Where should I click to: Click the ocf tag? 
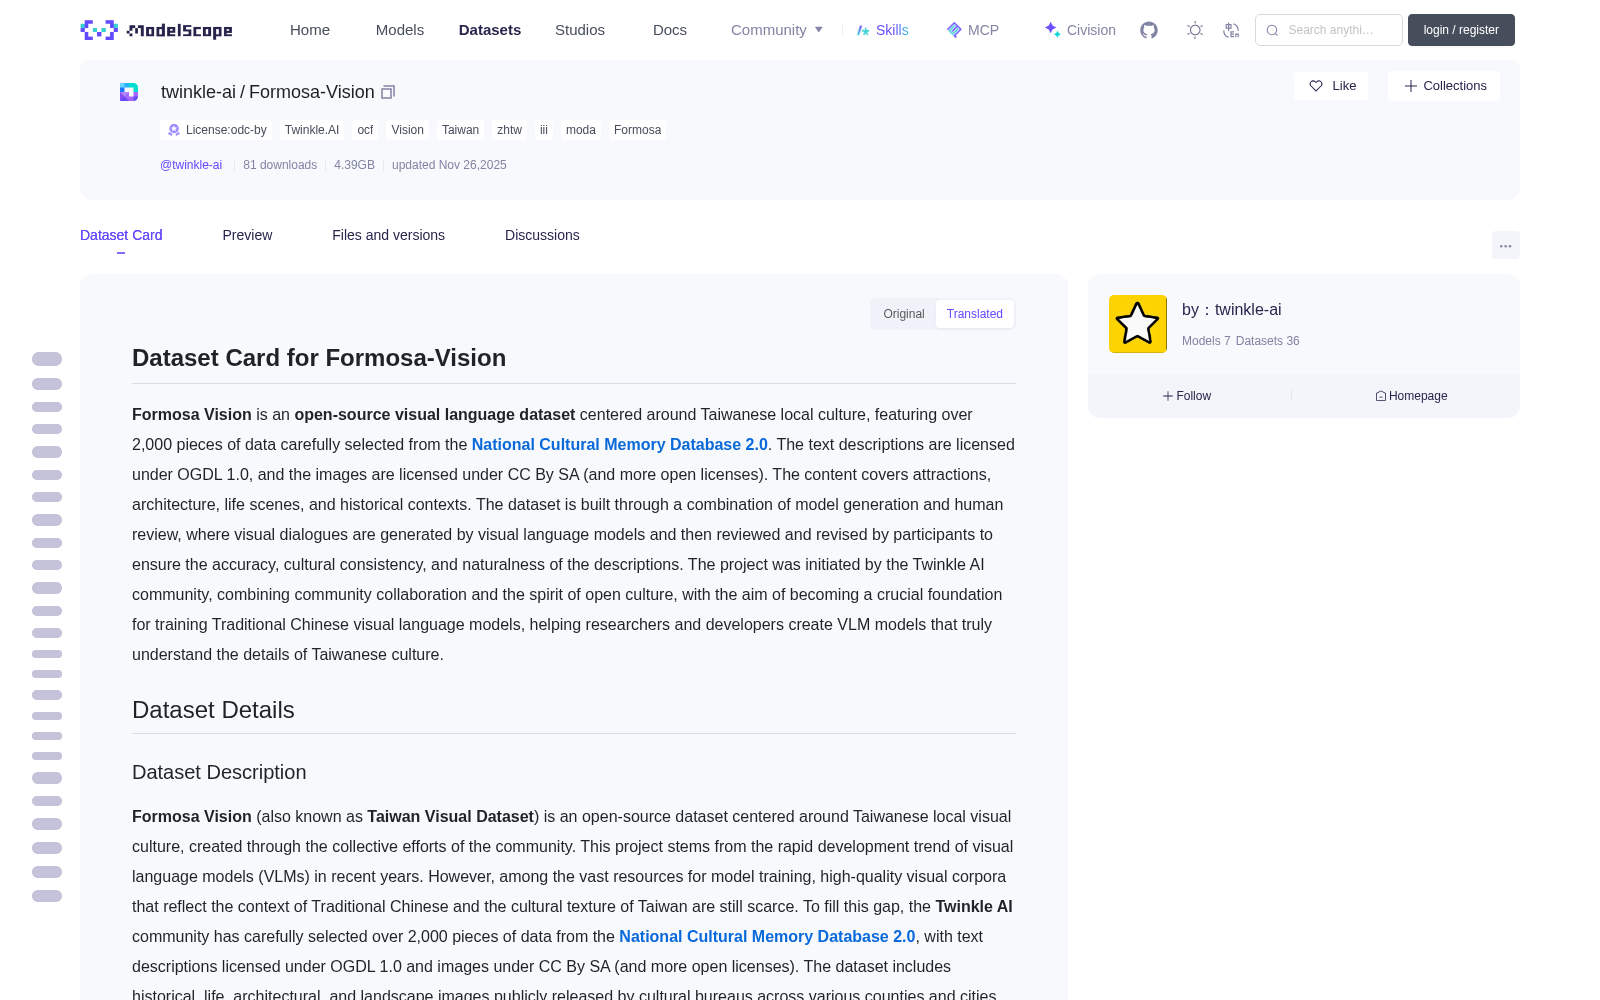pos(365,130)
